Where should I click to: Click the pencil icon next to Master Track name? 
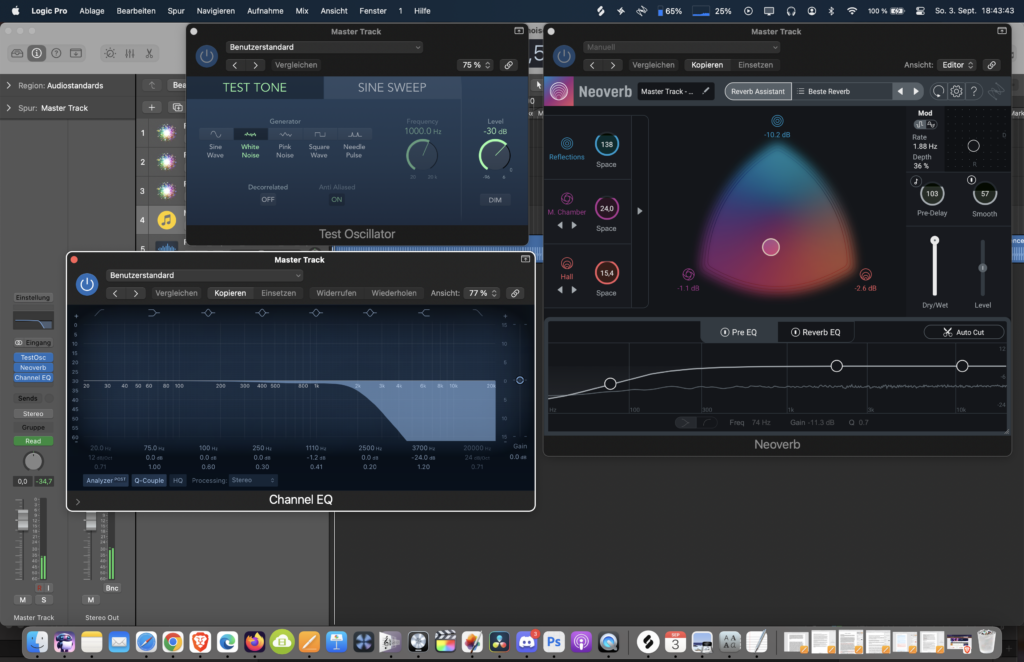point(706,91)
